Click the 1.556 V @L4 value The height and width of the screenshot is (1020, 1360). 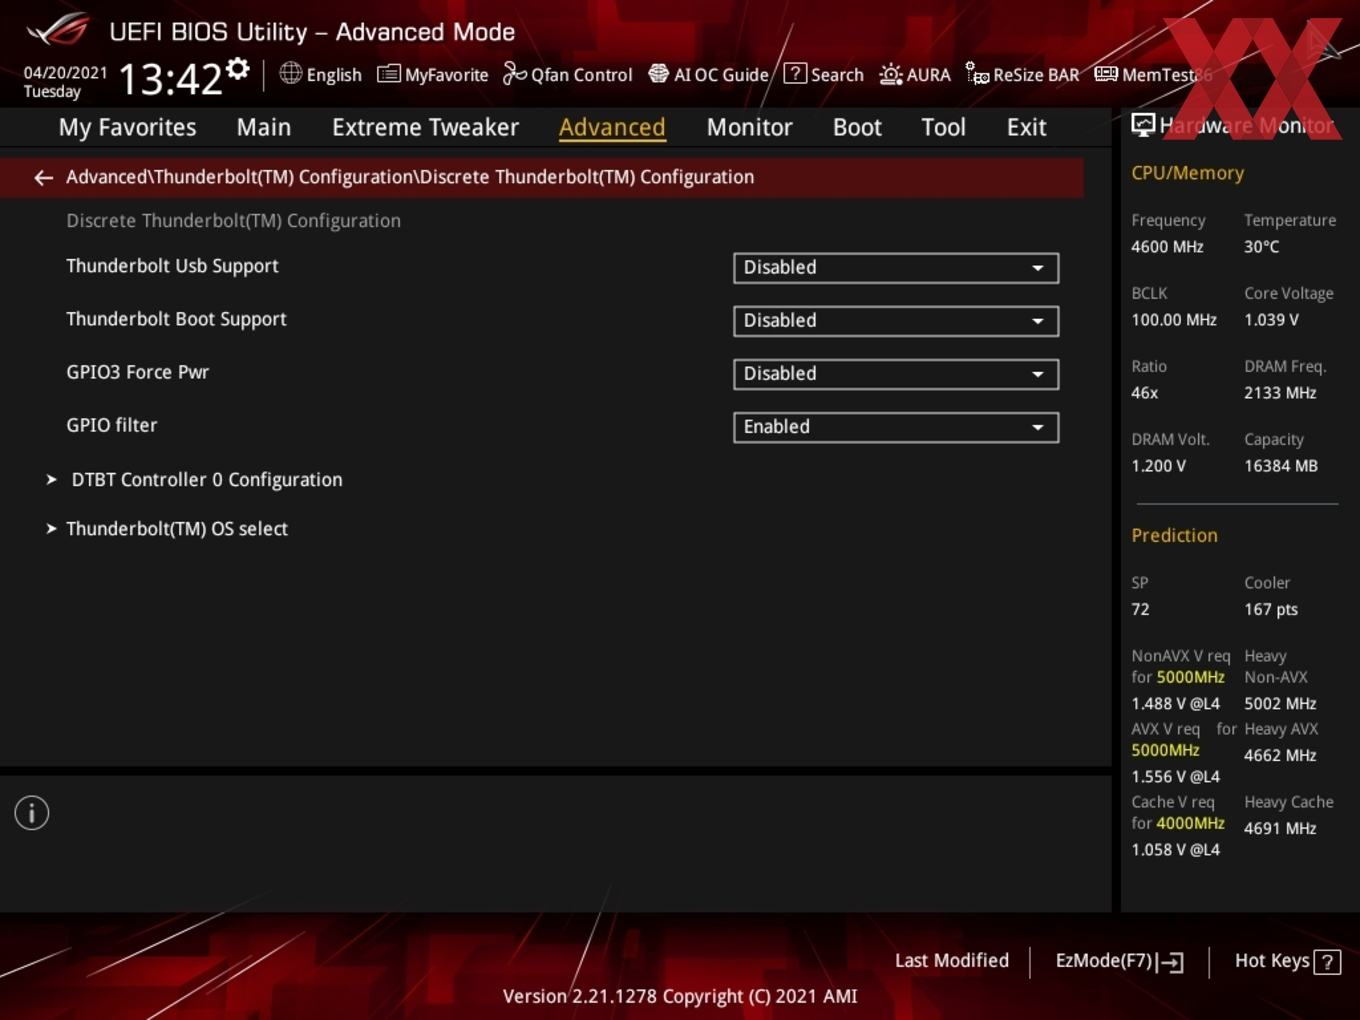tap(1175, 777)
